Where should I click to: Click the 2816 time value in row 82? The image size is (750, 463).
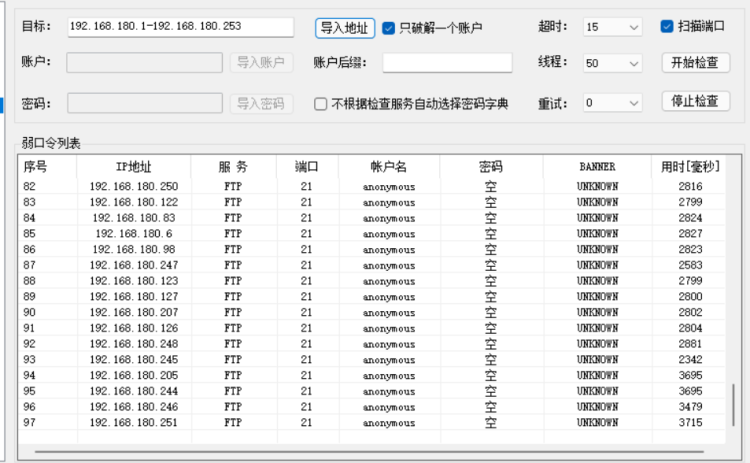click(x=690, y=186)
